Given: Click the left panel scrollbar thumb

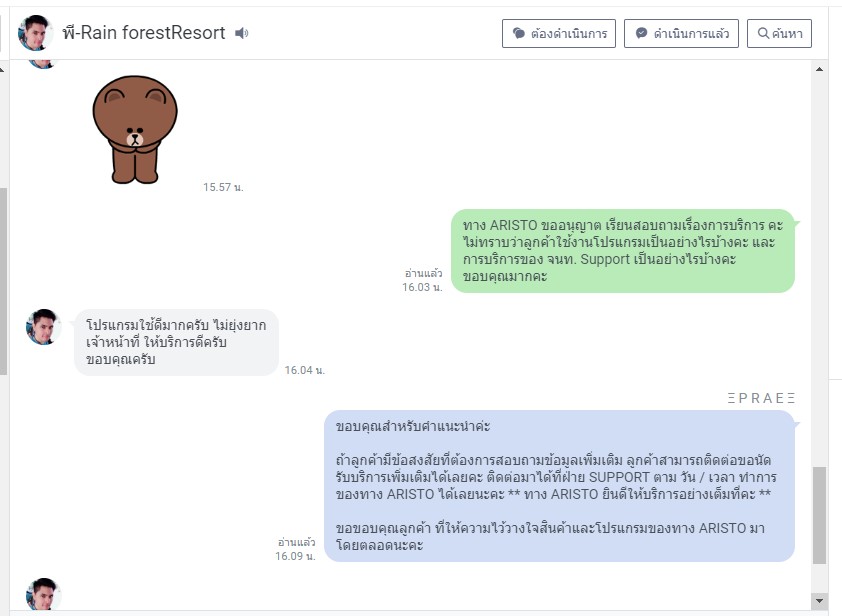Looking at the screenshot, I should (3, 281).
